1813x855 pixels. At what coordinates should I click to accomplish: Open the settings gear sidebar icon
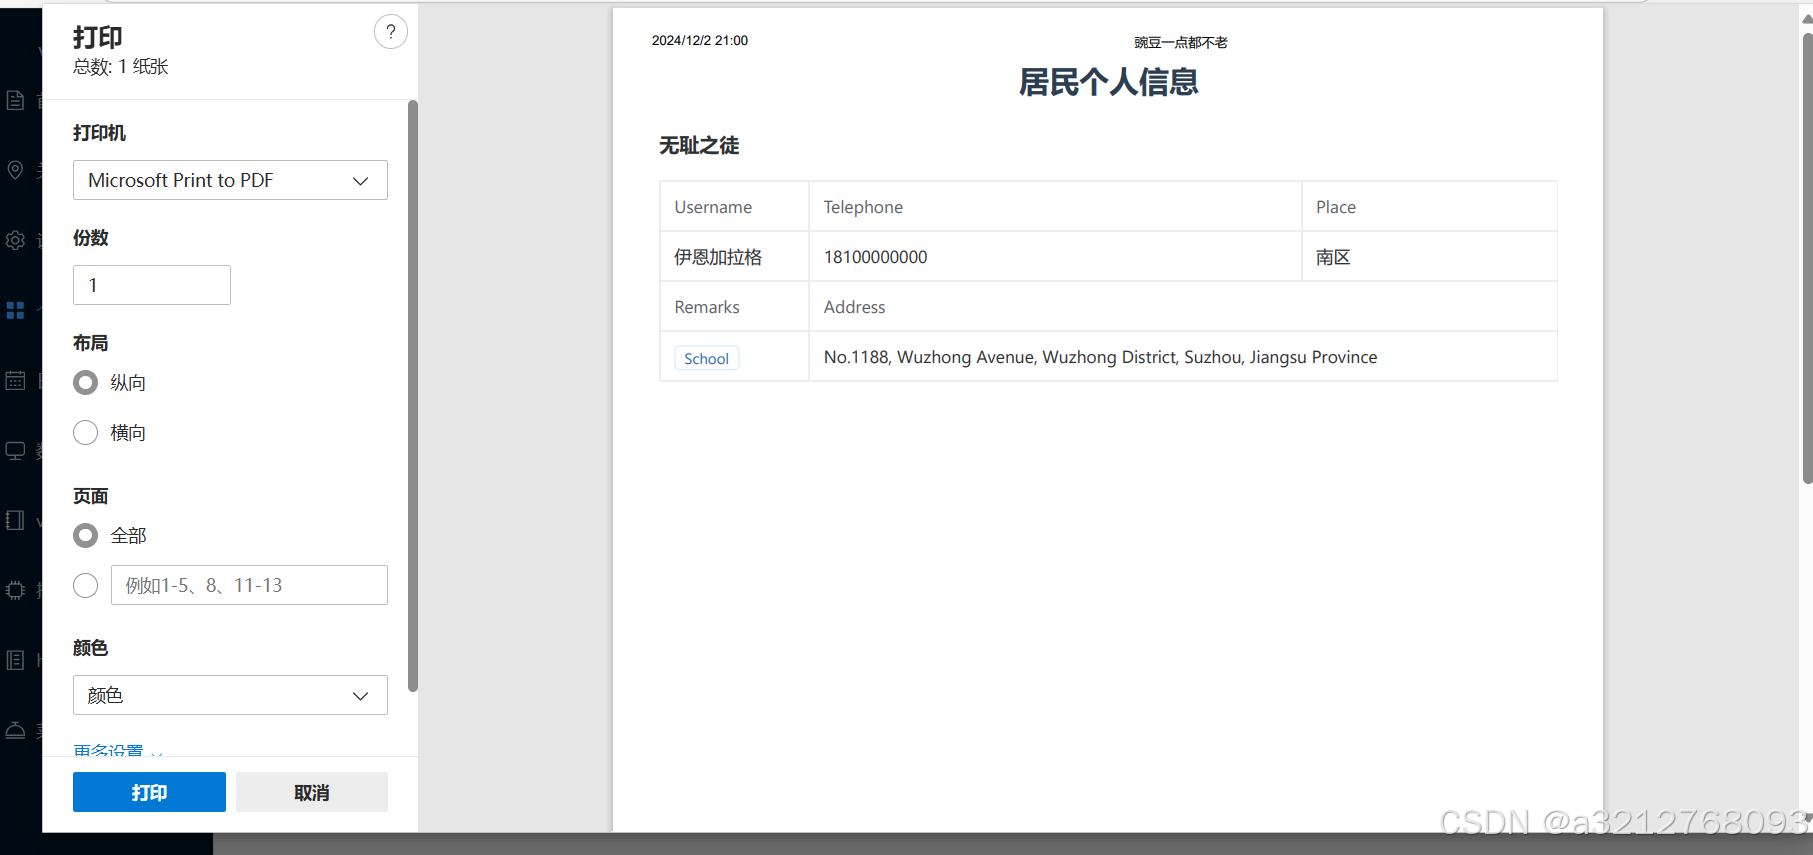(15, 240)
